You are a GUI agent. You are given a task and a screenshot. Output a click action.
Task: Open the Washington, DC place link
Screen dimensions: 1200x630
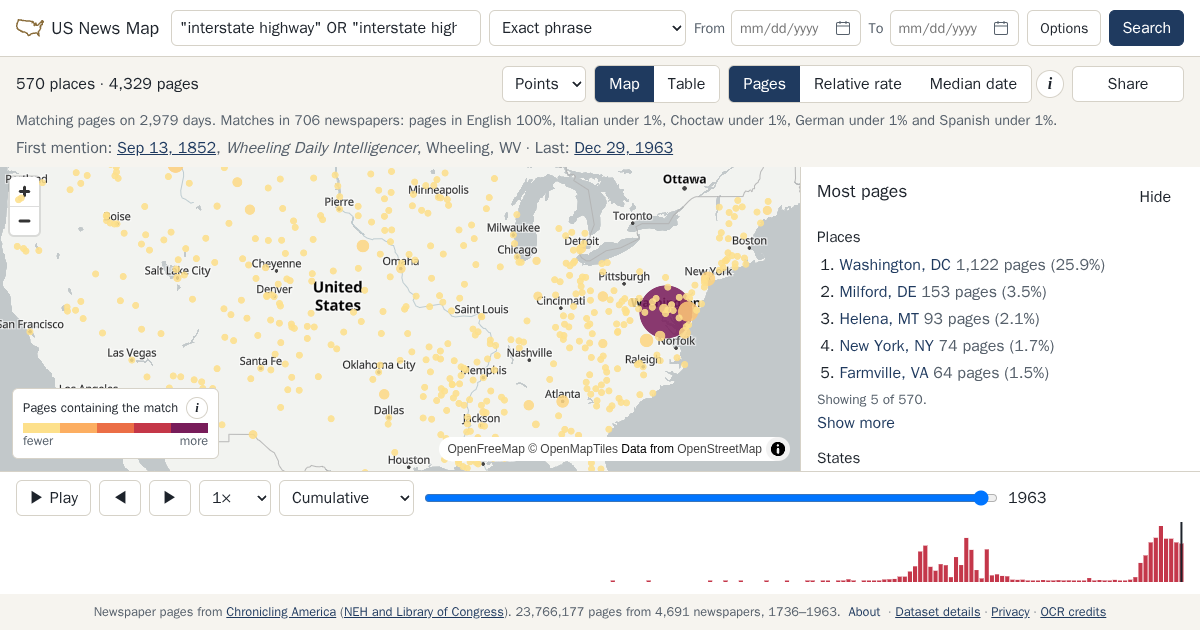point(895,265)
